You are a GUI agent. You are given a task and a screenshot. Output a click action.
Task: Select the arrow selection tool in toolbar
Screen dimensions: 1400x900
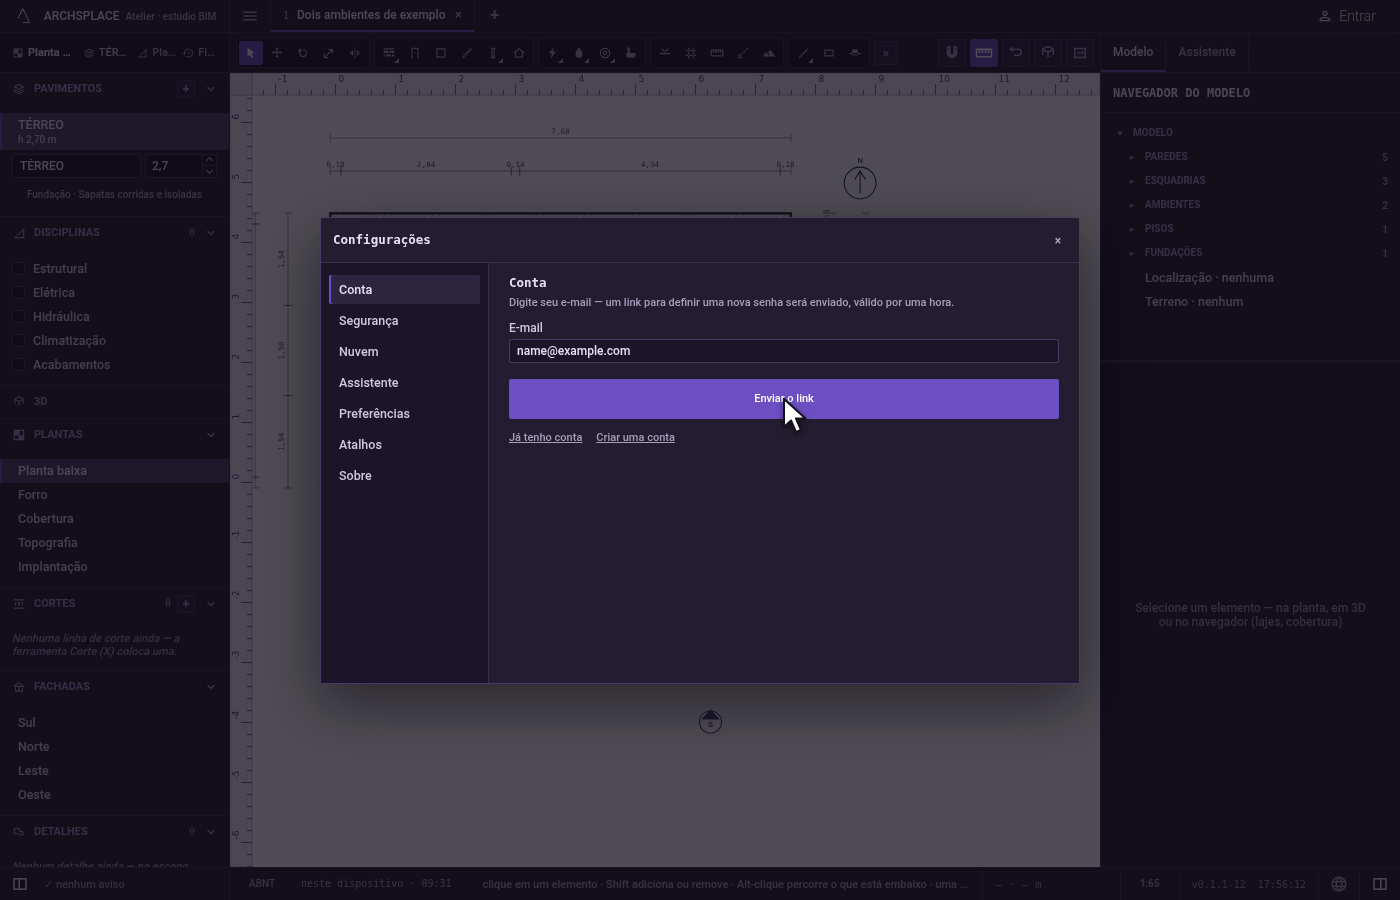click(251, 53)
